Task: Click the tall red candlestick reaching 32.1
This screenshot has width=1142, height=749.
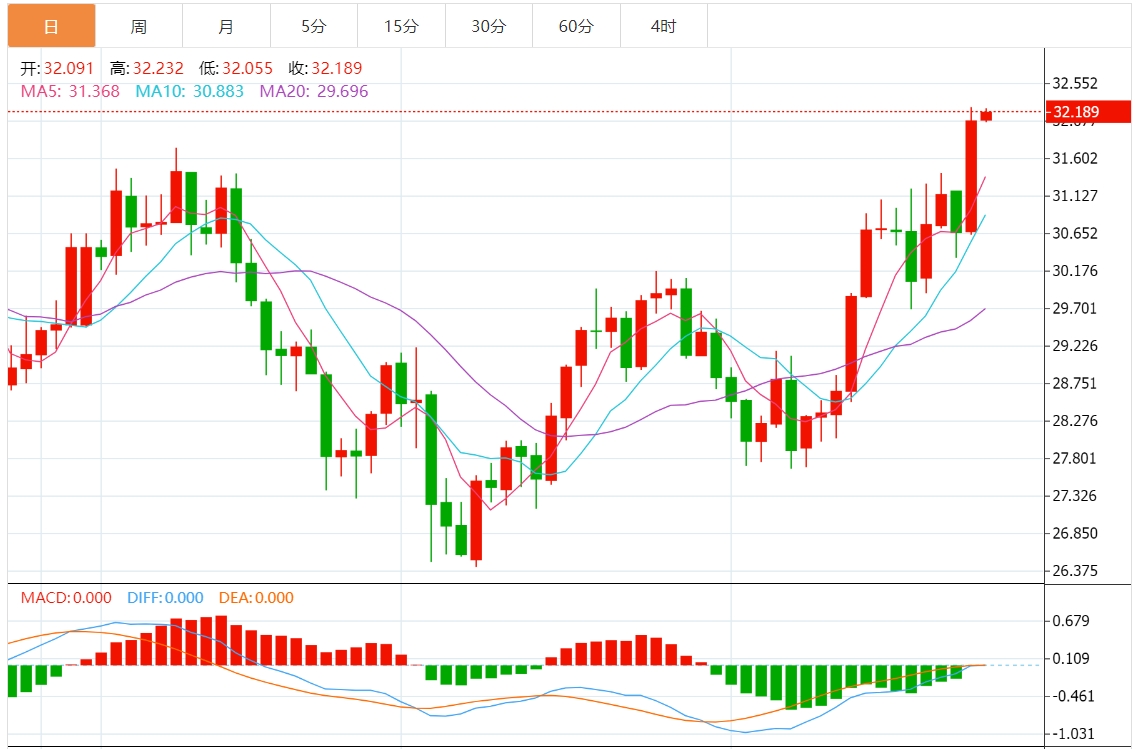Action: pyautogui.click(x=971, y=176)
